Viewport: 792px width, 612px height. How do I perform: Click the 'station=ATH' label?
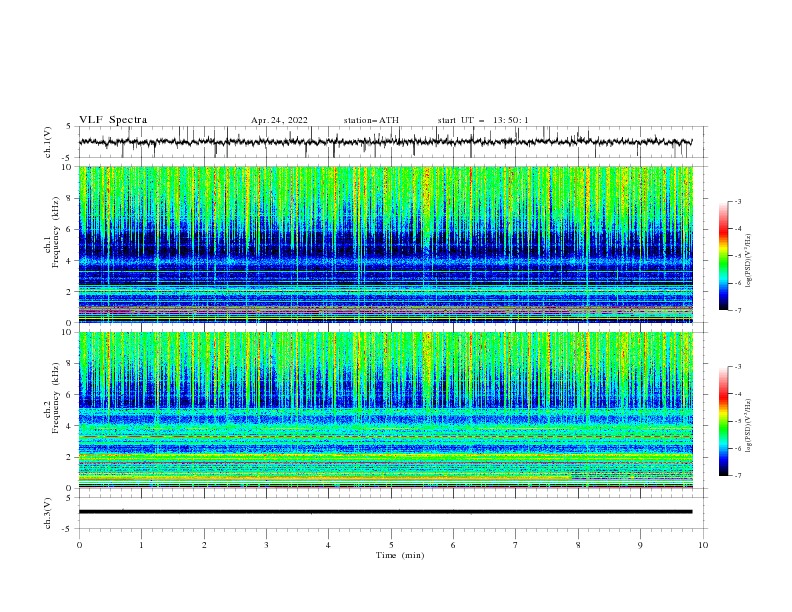pyautogui.click(x=371, y=120)
